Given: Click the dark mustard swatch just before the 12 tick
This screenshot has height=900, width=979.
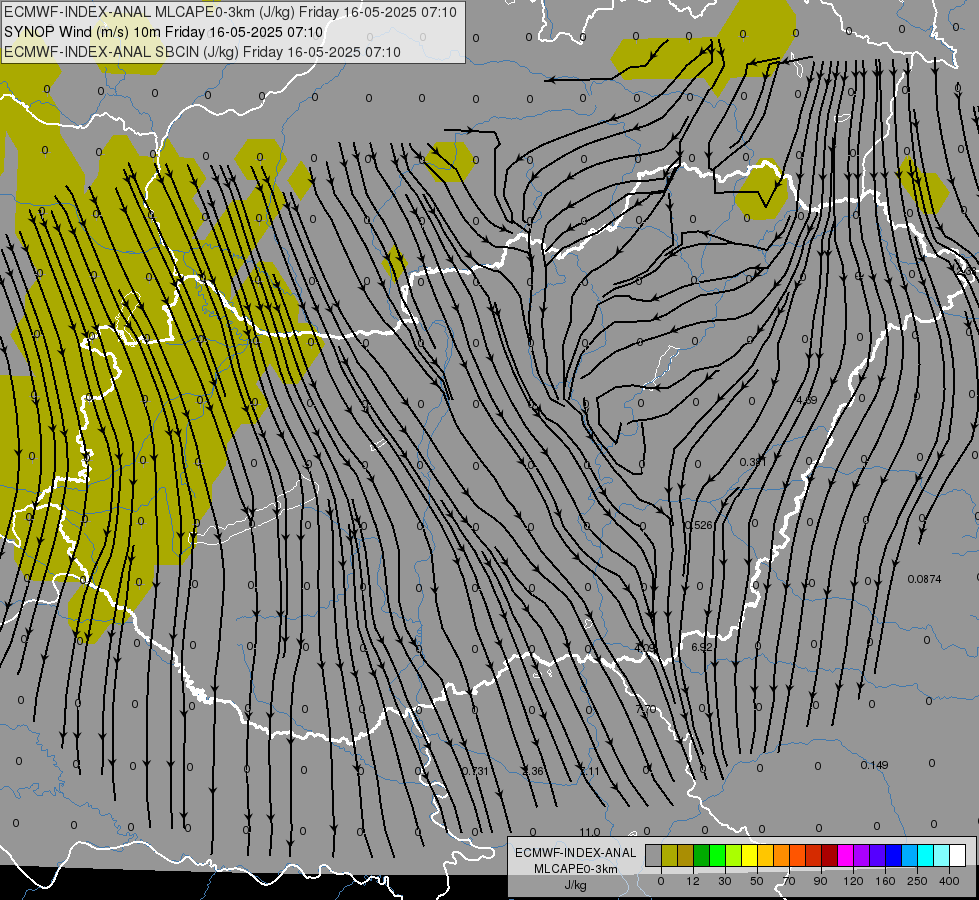Looking at the screenshot, I should [x=686, y=855].
